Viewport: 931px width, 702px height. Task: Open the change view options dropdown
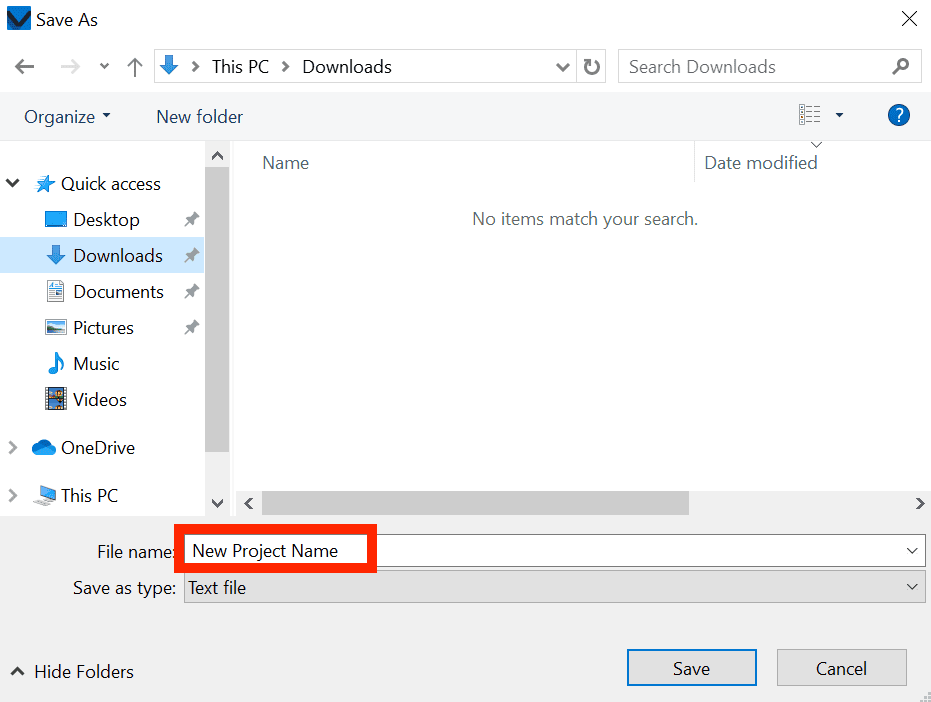pyautogui.click(x=839, y=114)
